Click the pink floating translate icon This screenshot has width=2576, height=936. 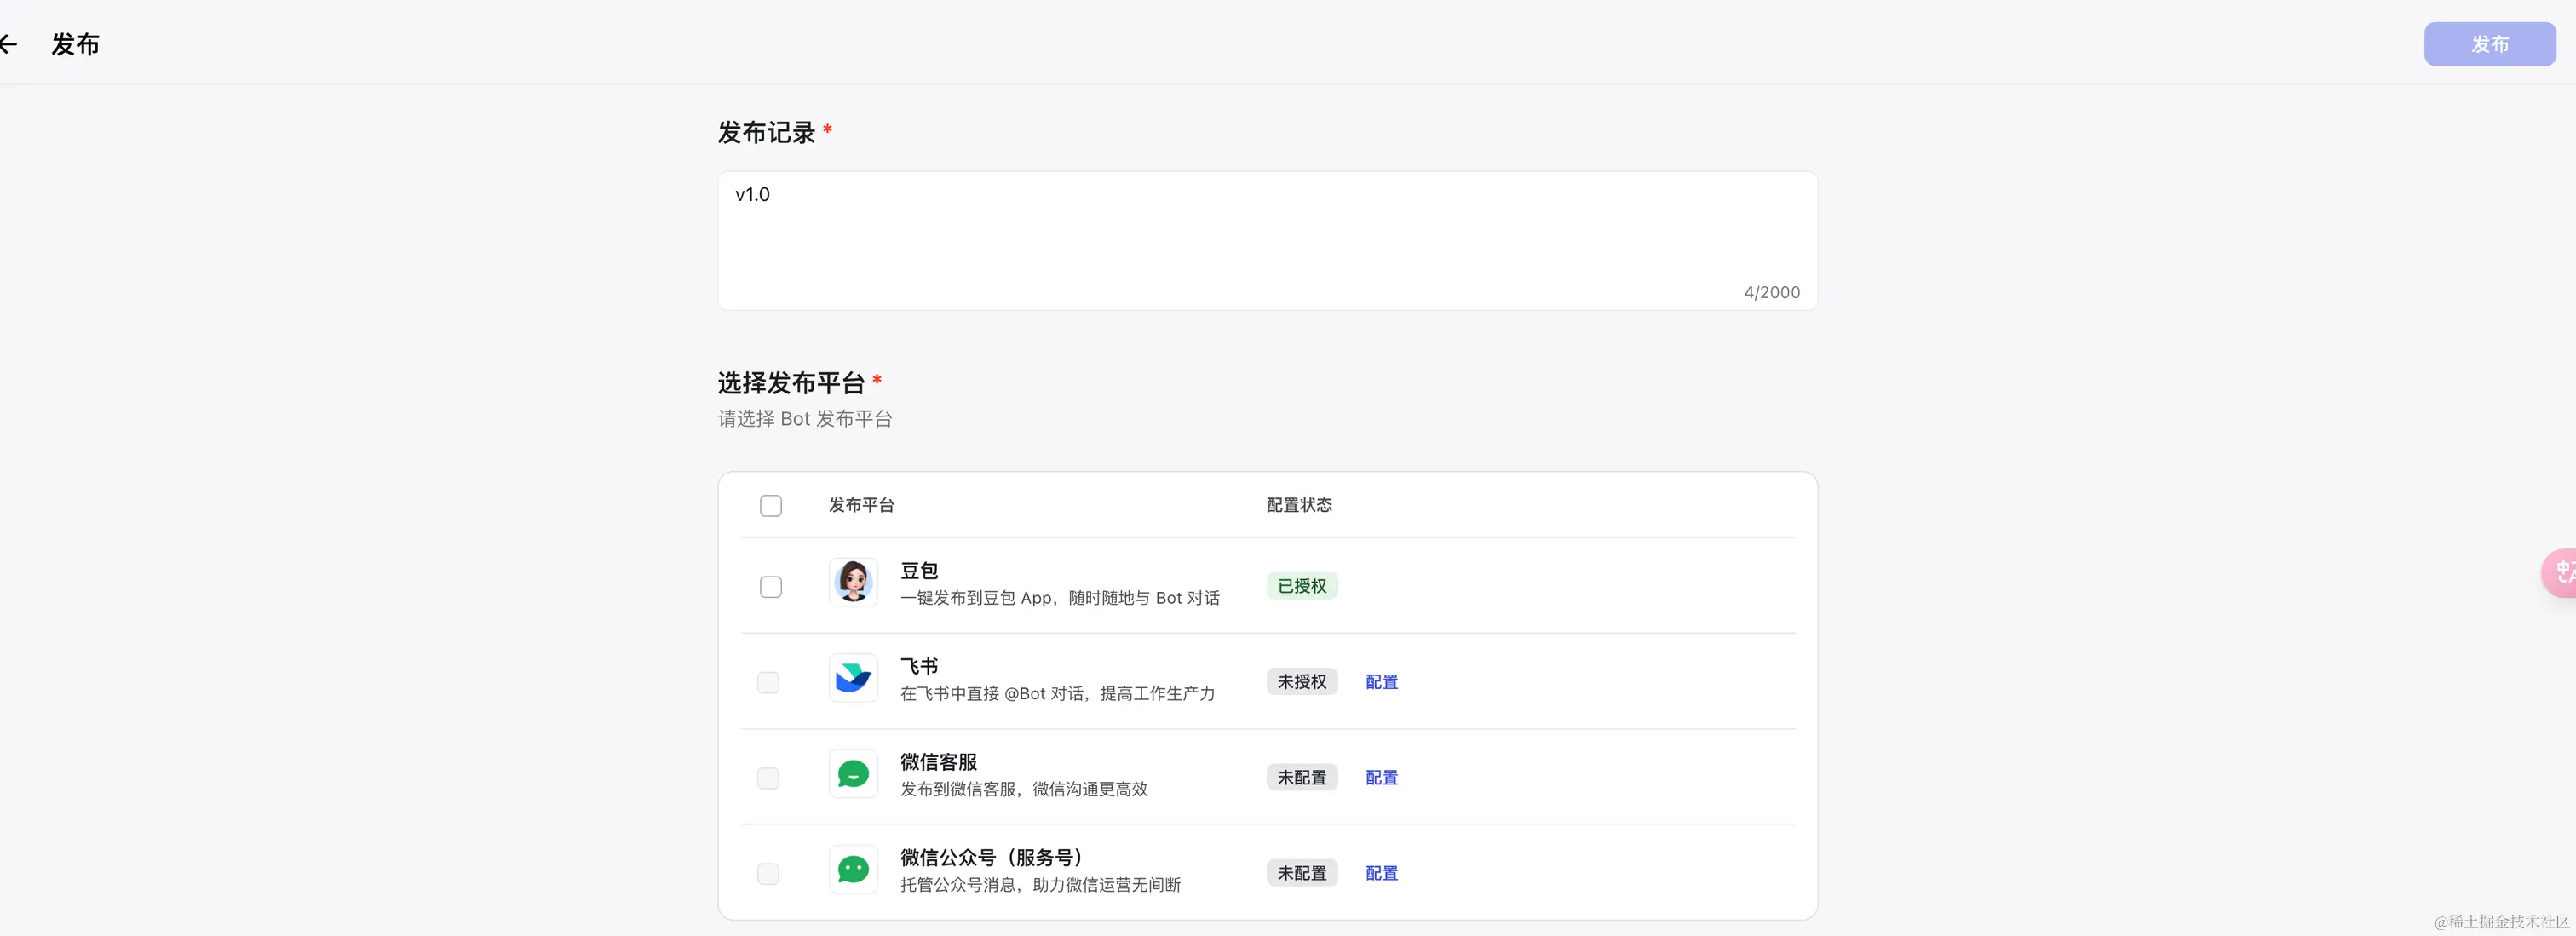(2561, 573)
